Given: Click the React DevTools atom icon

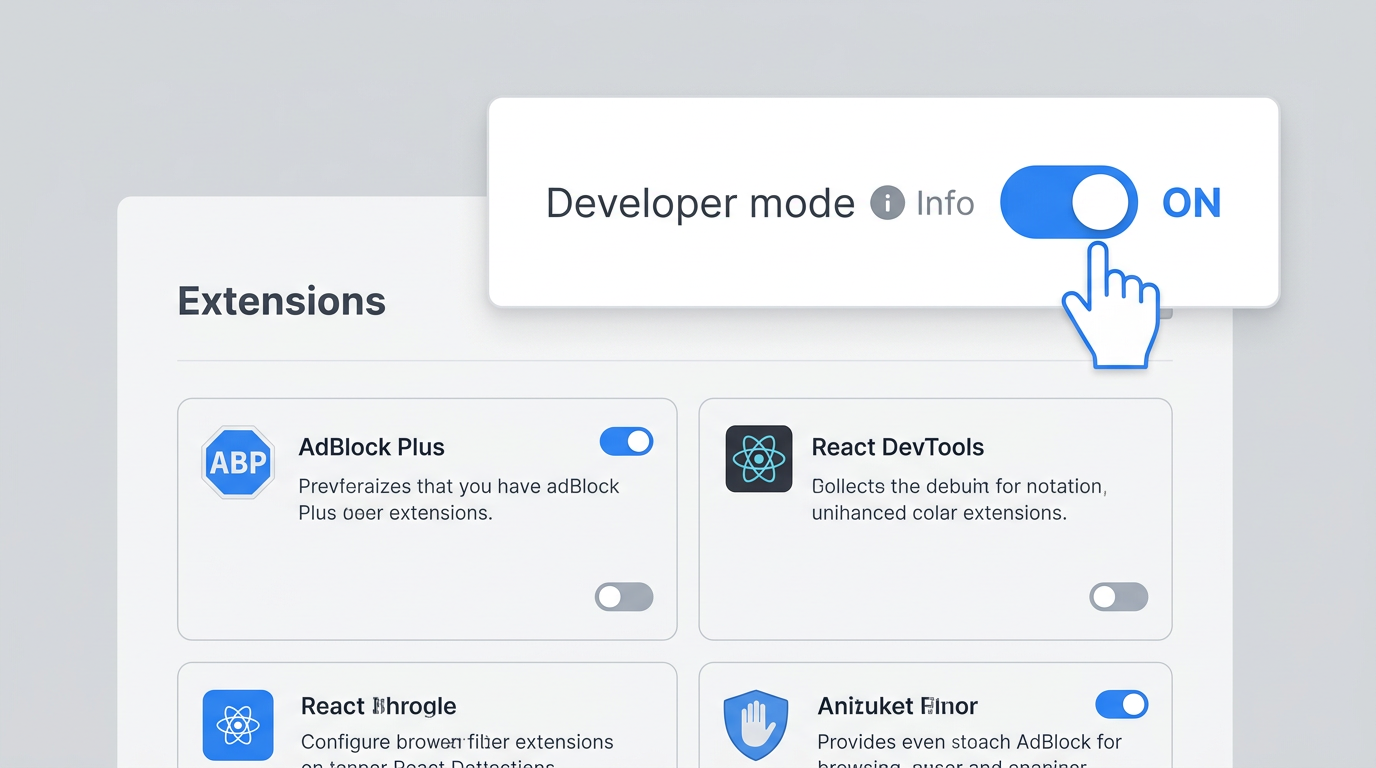Looking at the screenshot, I should 759,459.
